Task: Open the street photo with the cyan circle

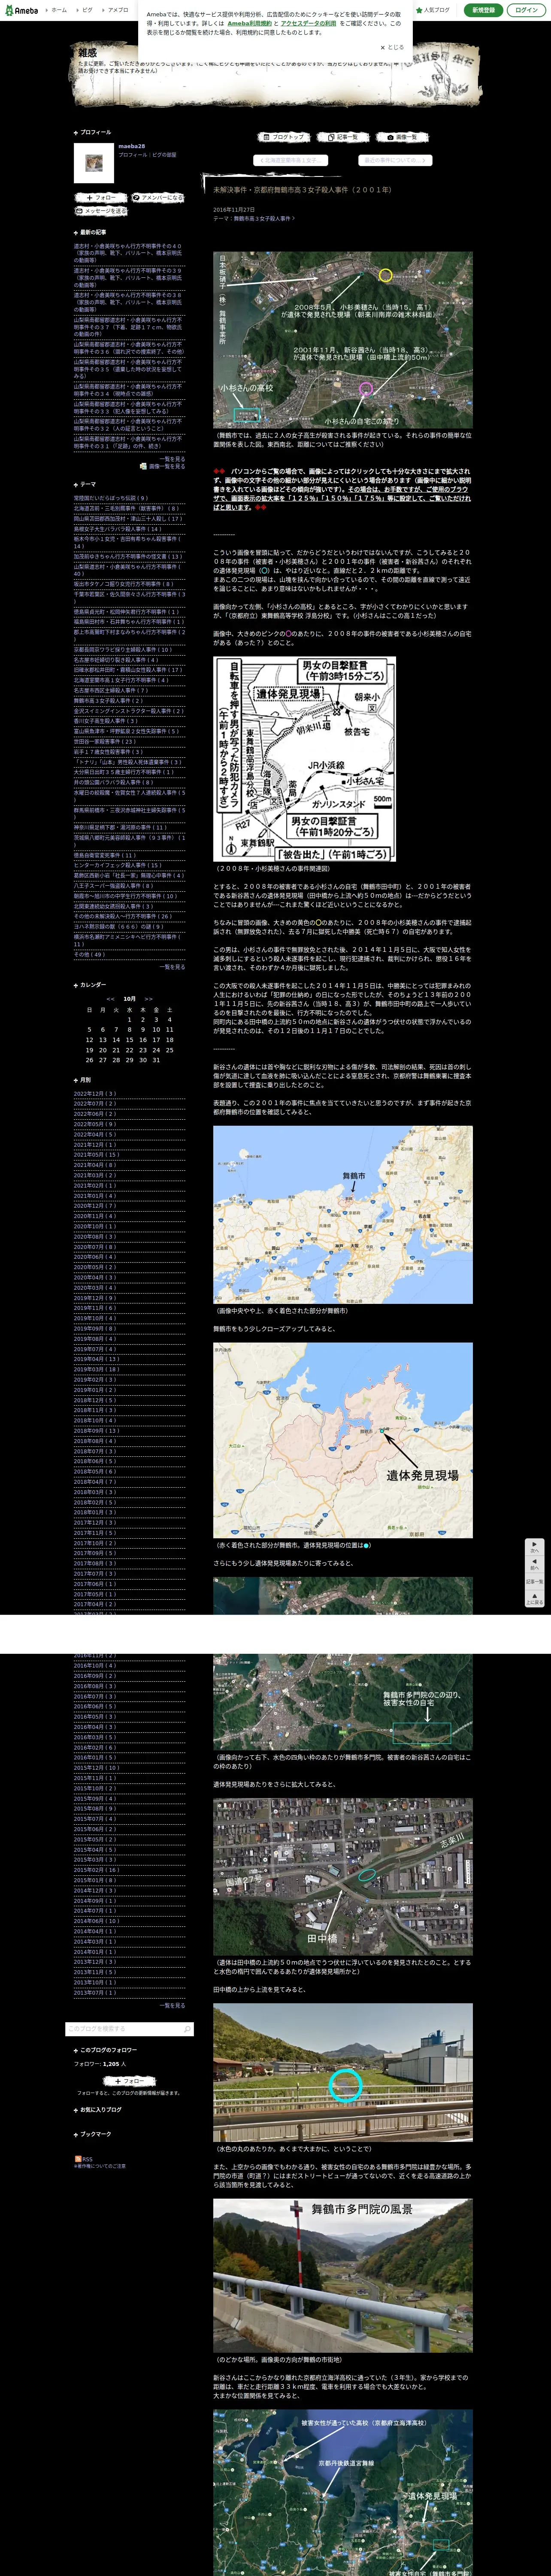Action: [343, 2071]
